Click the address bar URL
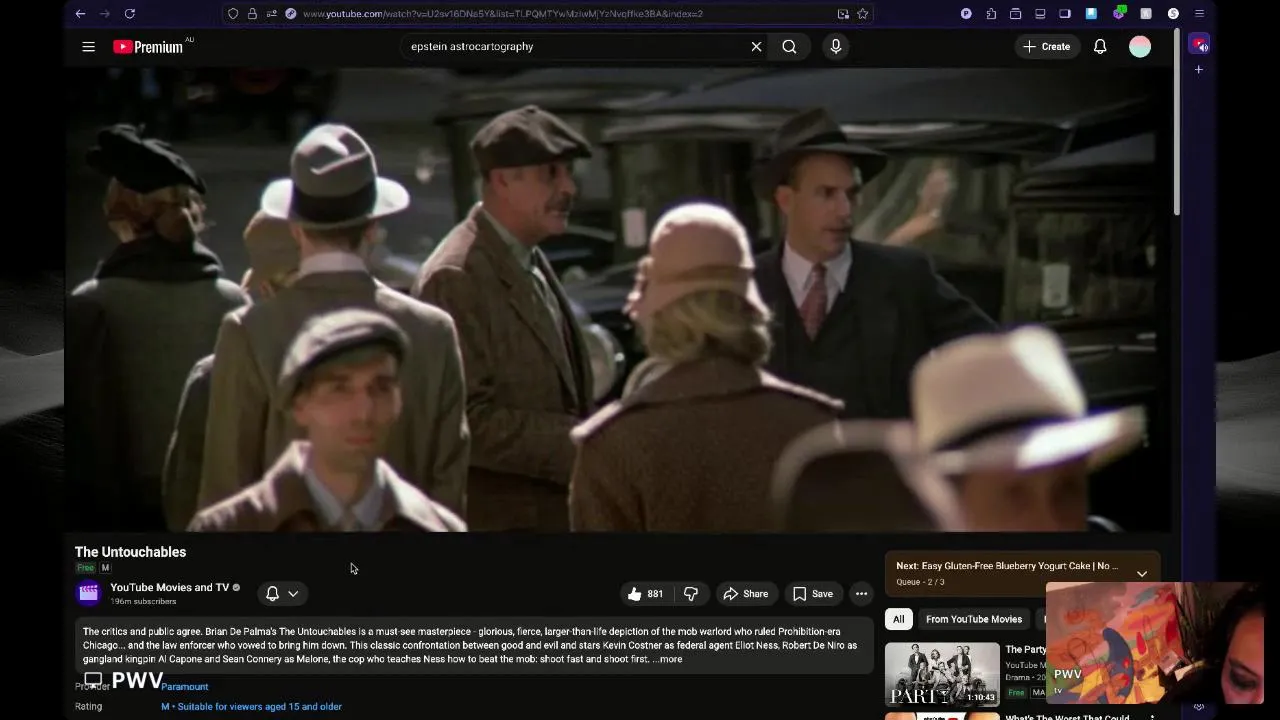 pos(502,14)
